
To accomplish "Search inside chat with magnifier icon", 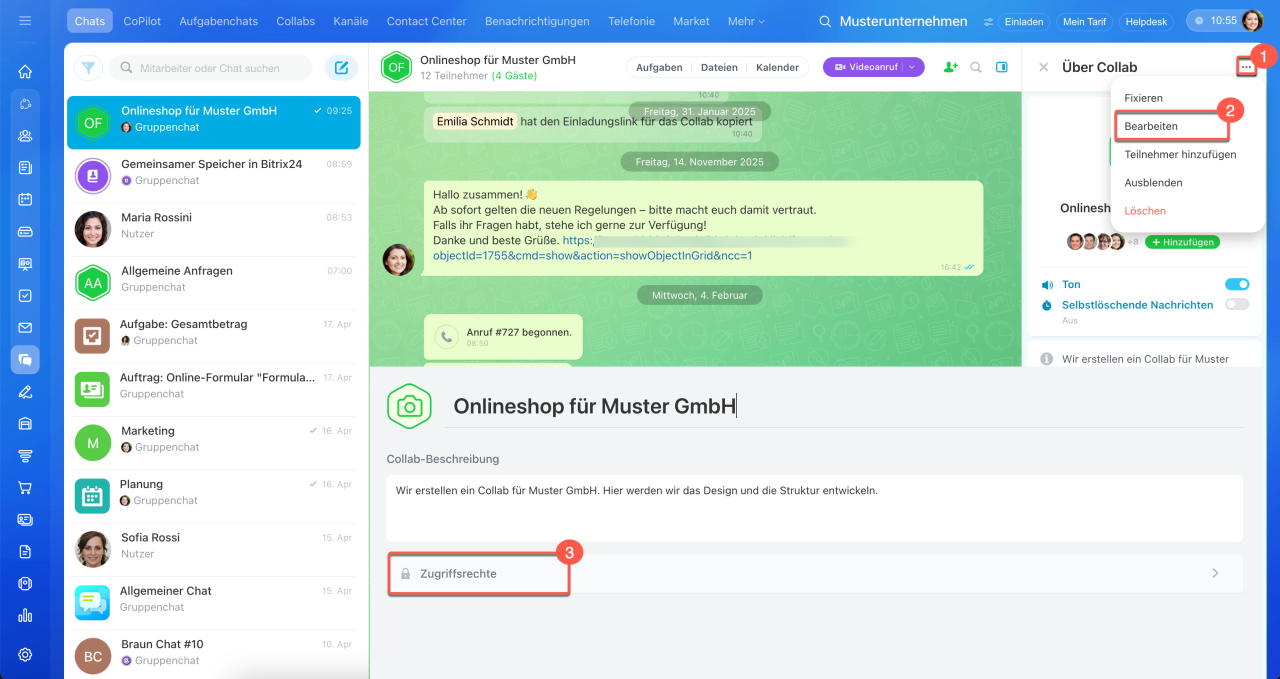I will [976, 67].
